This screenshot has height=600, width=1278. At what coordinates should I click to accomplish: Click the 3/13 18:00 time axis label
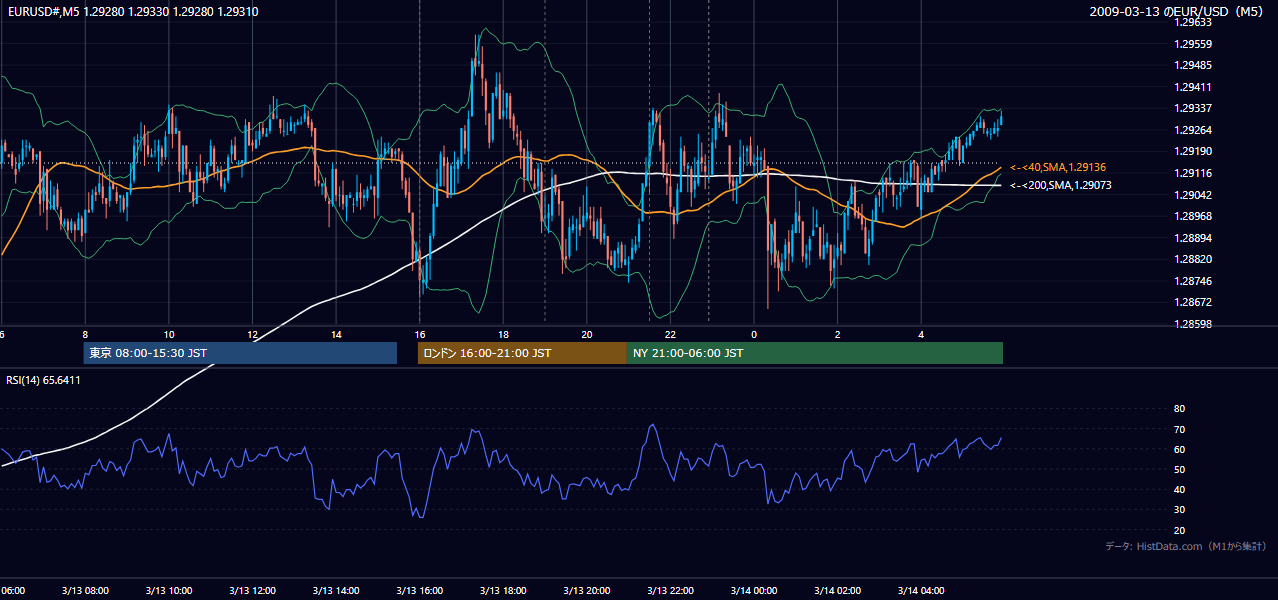pos(503,590)
